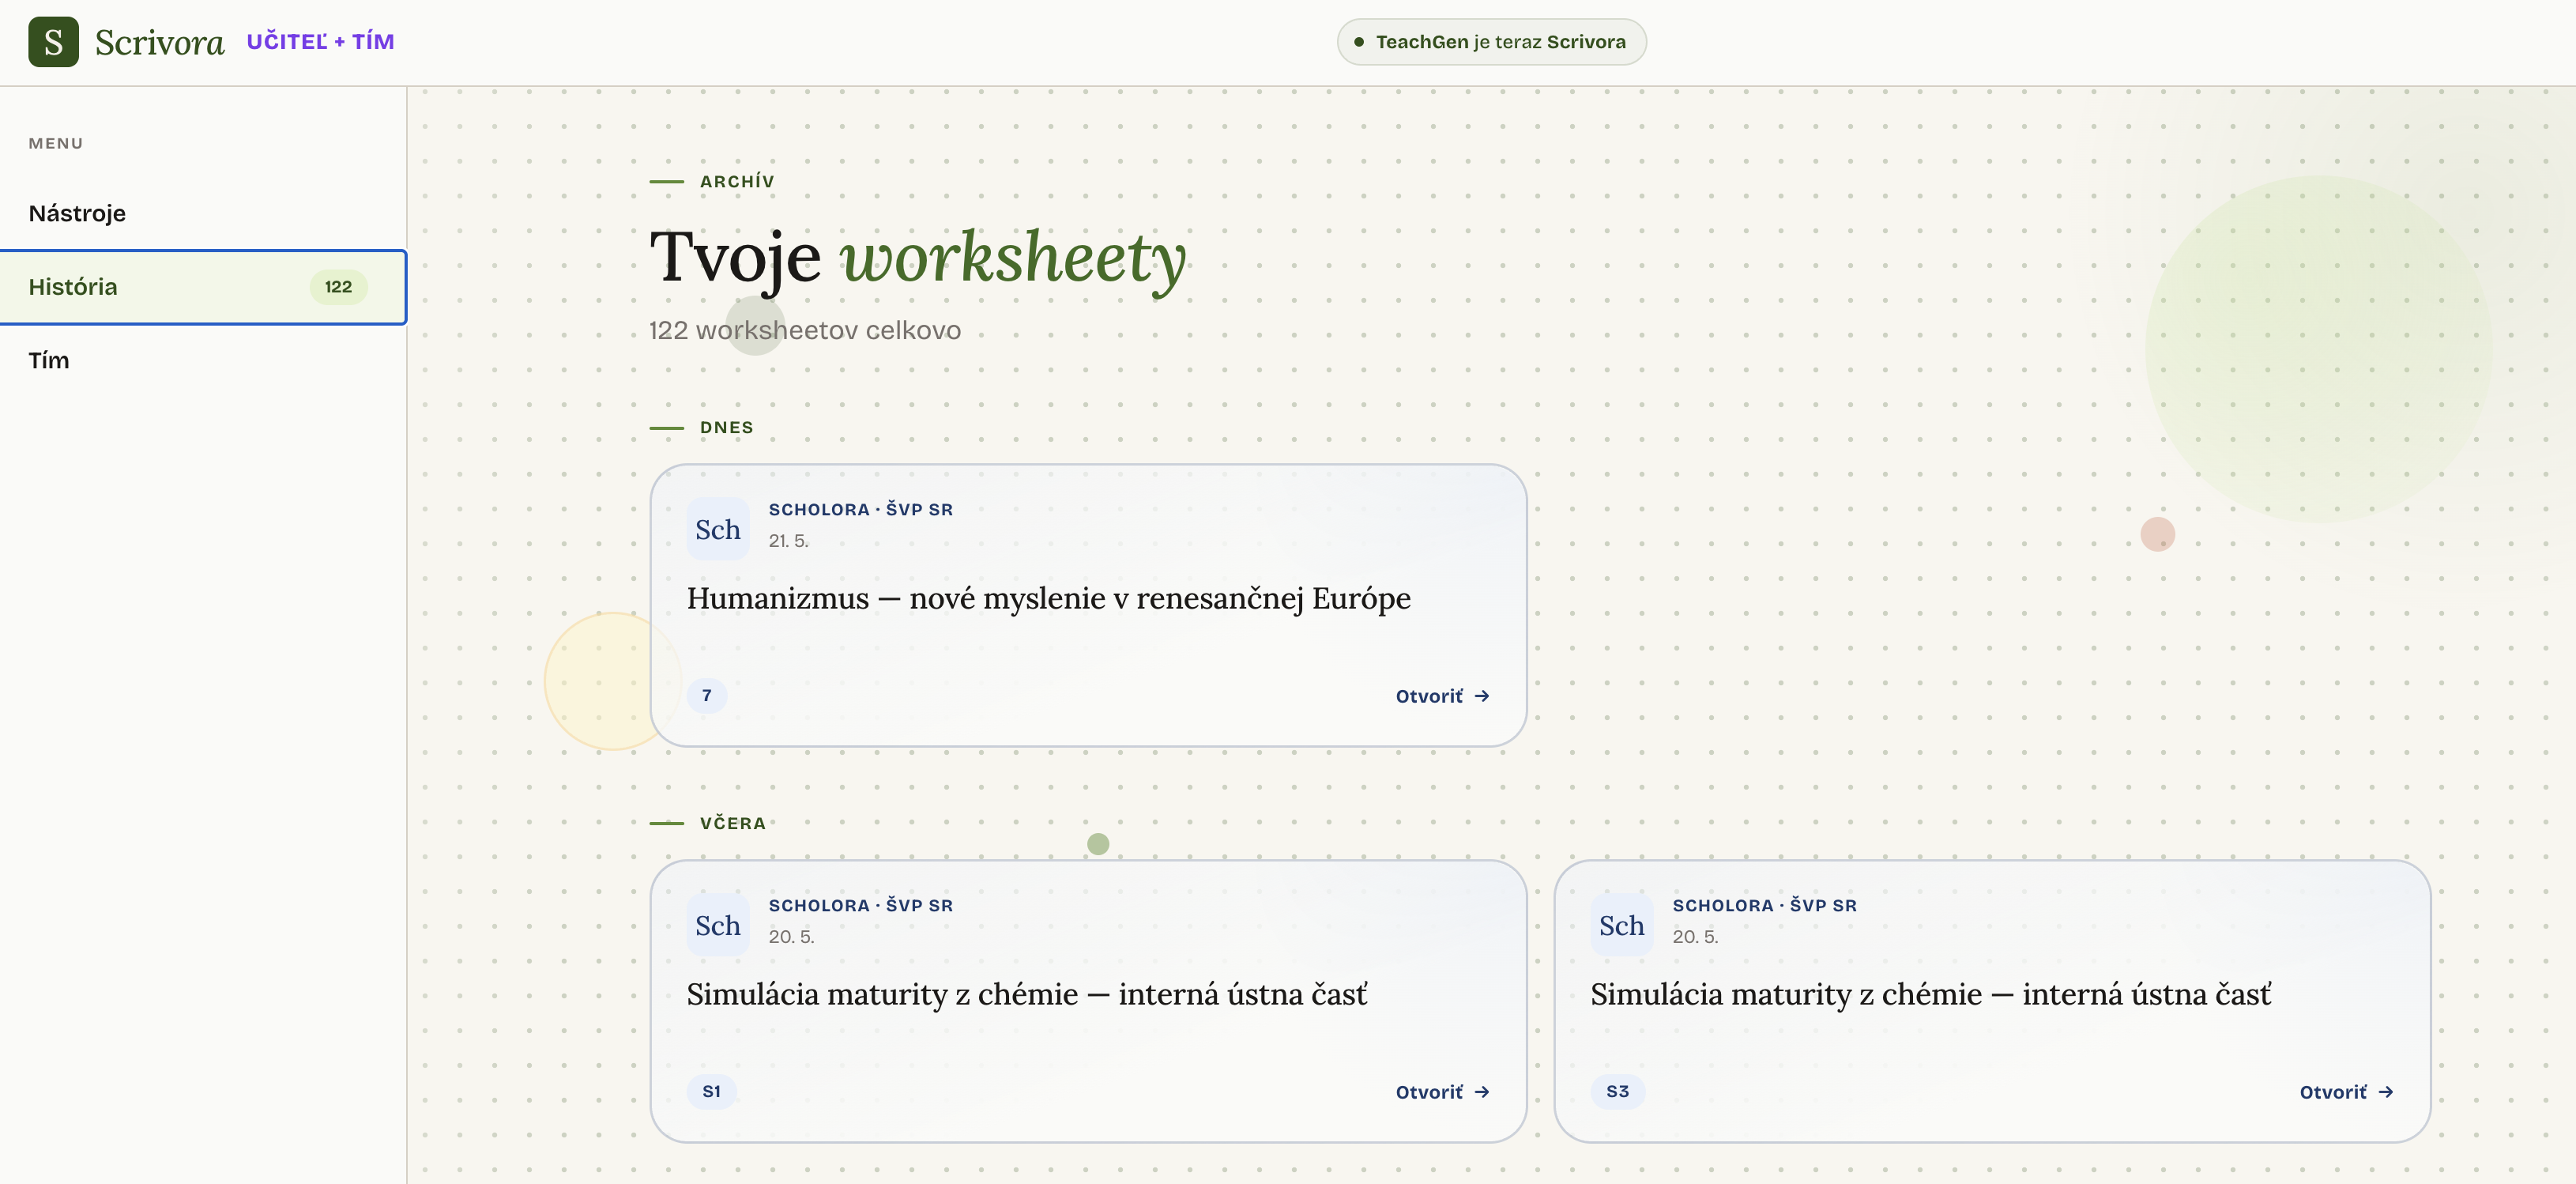Click Otvoriť on the Humanizmus card
This screenshot has width=2576, height=1184.
(1442, 696)
